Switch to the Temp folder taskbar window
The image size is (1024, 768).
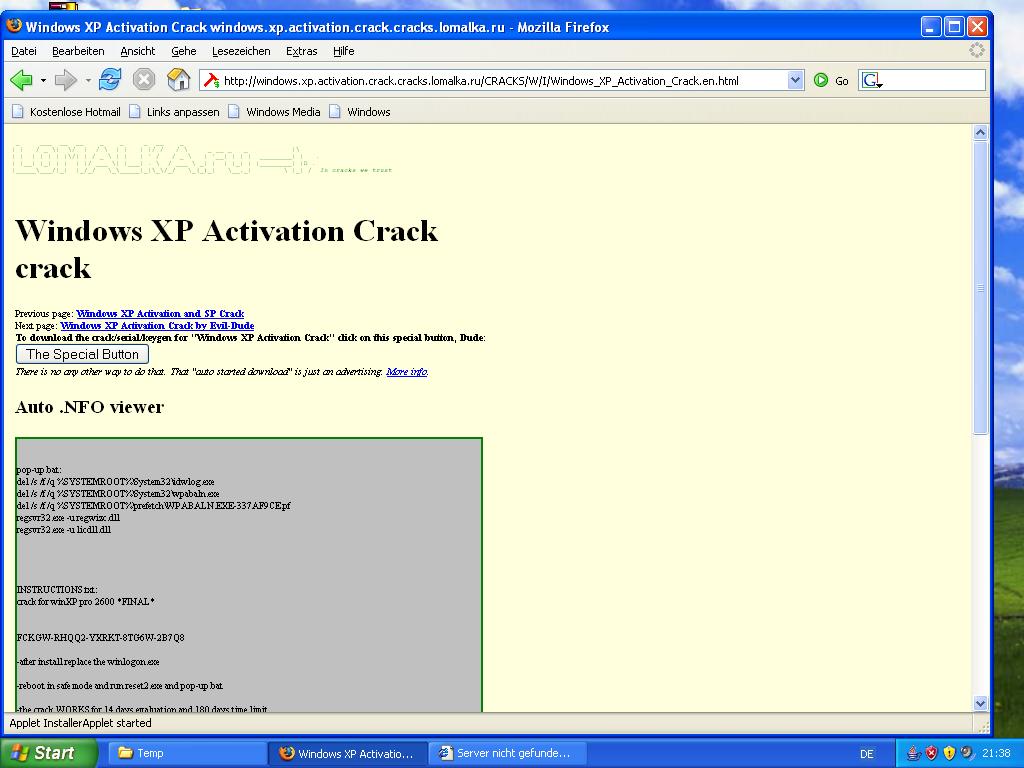pyautogui.click(x=187, y=753)
